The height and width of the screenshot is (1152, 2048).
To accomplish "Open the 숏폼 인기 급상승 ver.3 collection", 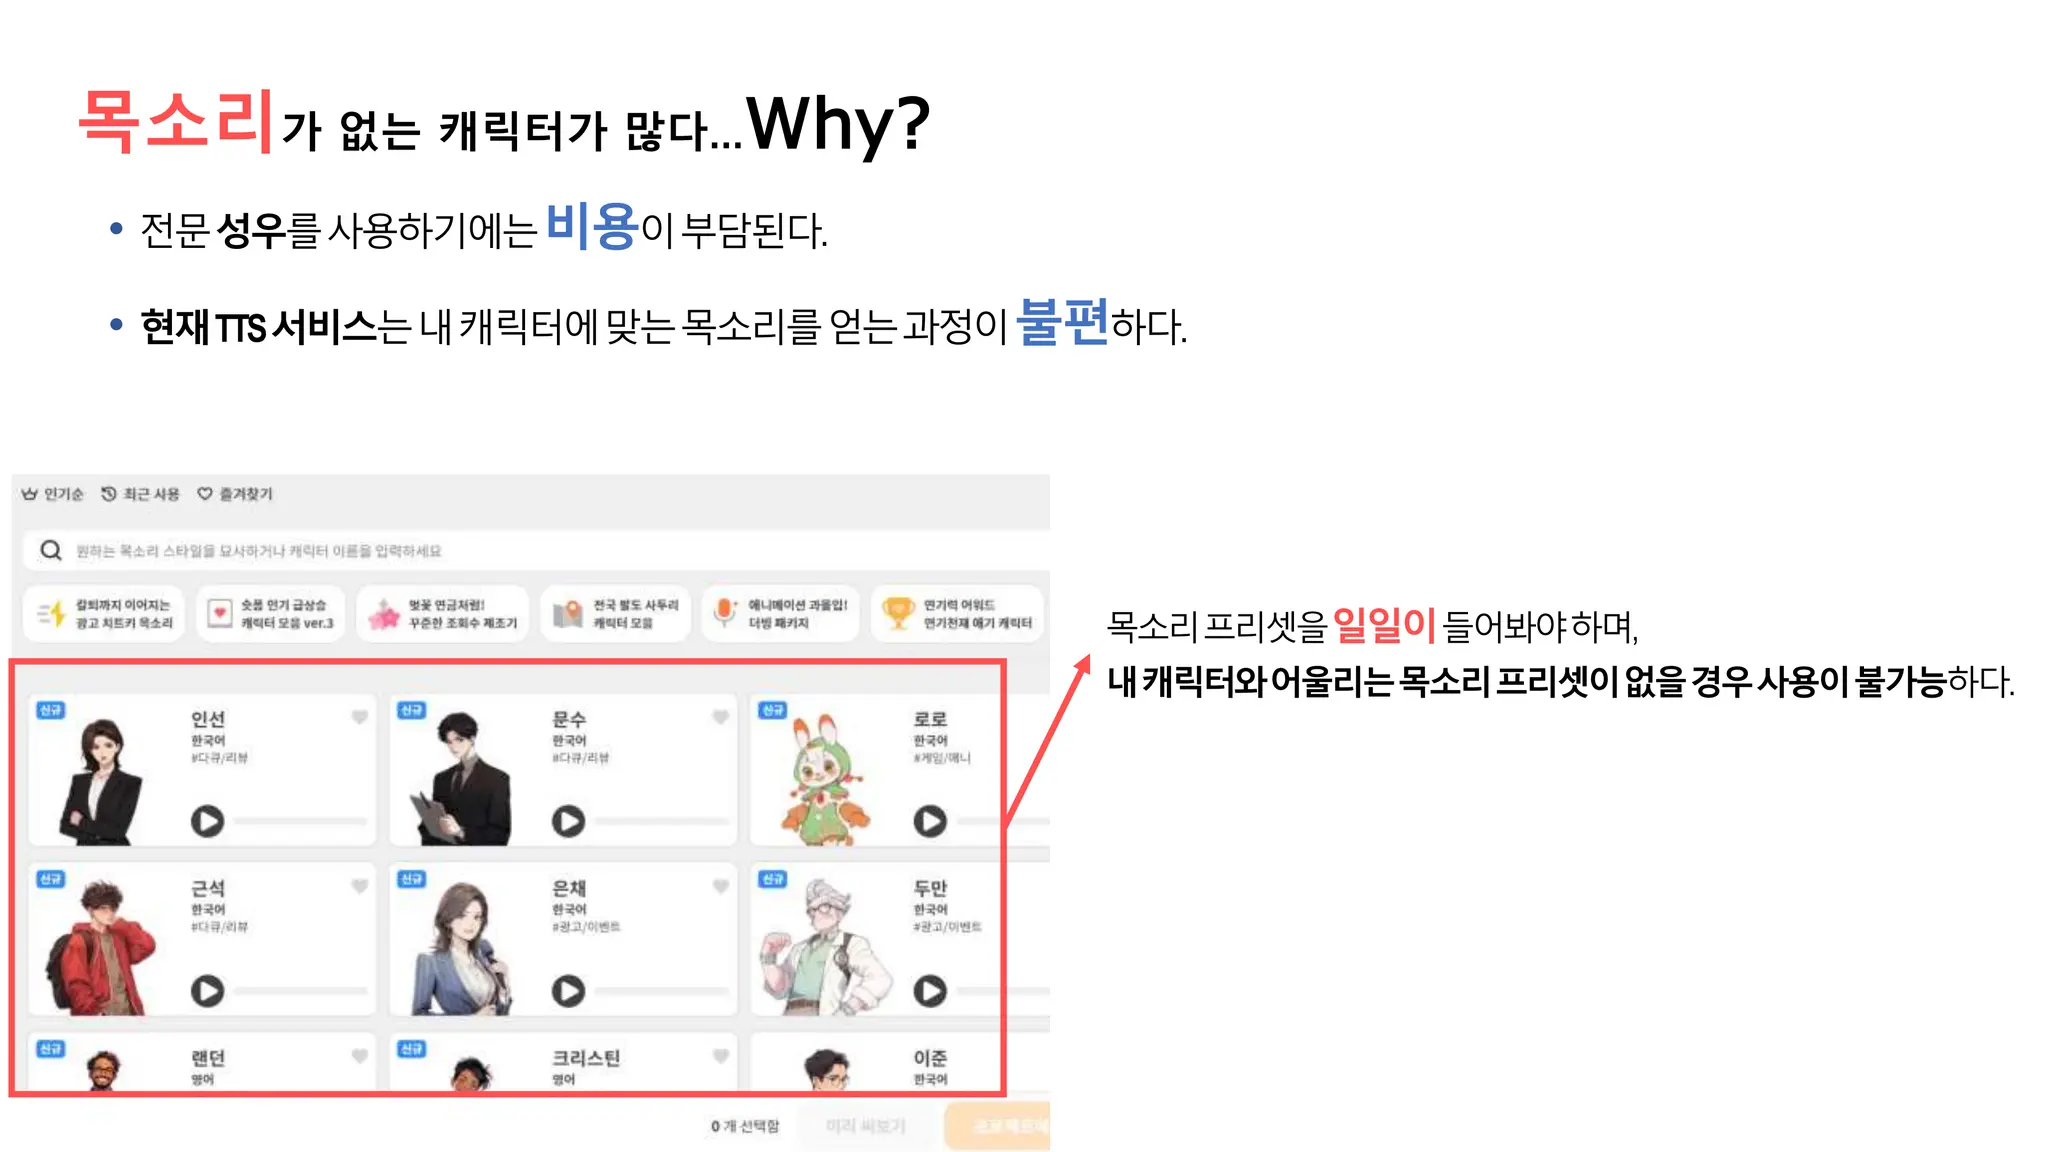I will click(270, 613).
